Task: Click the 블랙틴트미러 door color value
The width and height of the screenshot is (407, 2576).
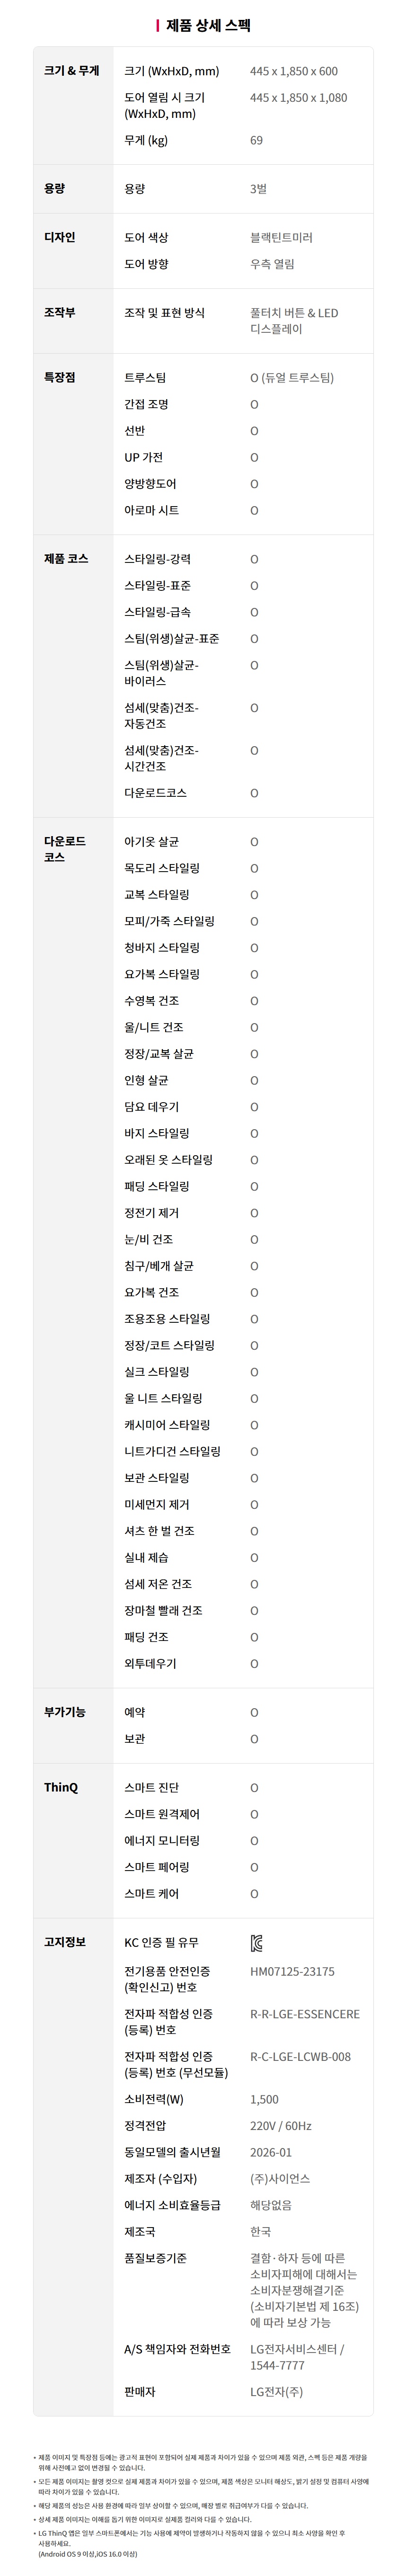Action: click(x=281, y=237)
